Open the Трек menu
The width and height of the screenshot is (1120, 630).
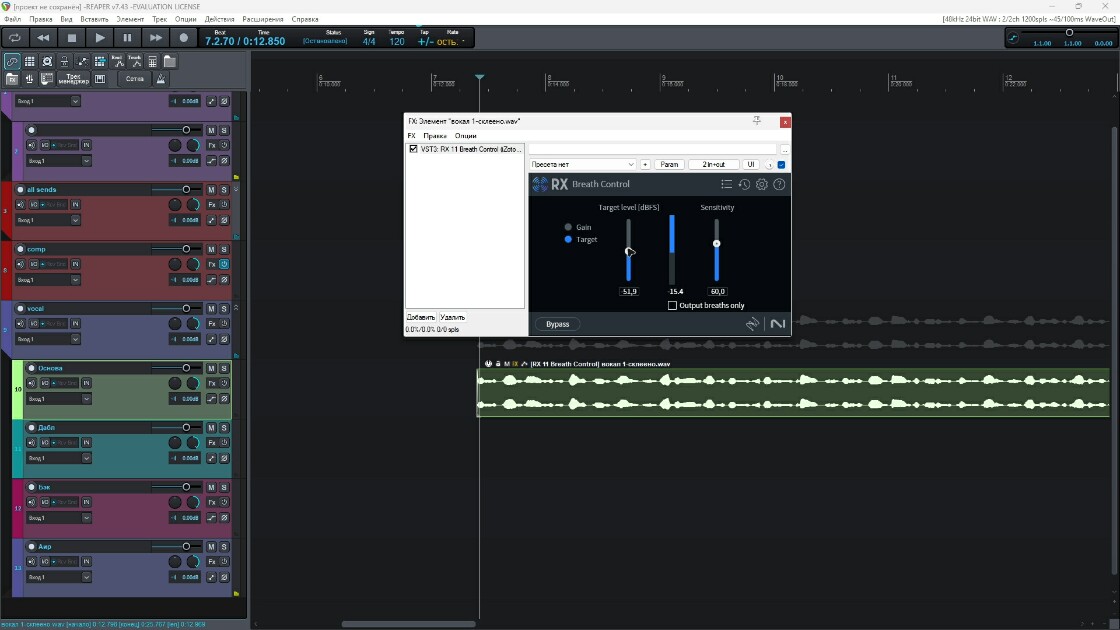159,19
